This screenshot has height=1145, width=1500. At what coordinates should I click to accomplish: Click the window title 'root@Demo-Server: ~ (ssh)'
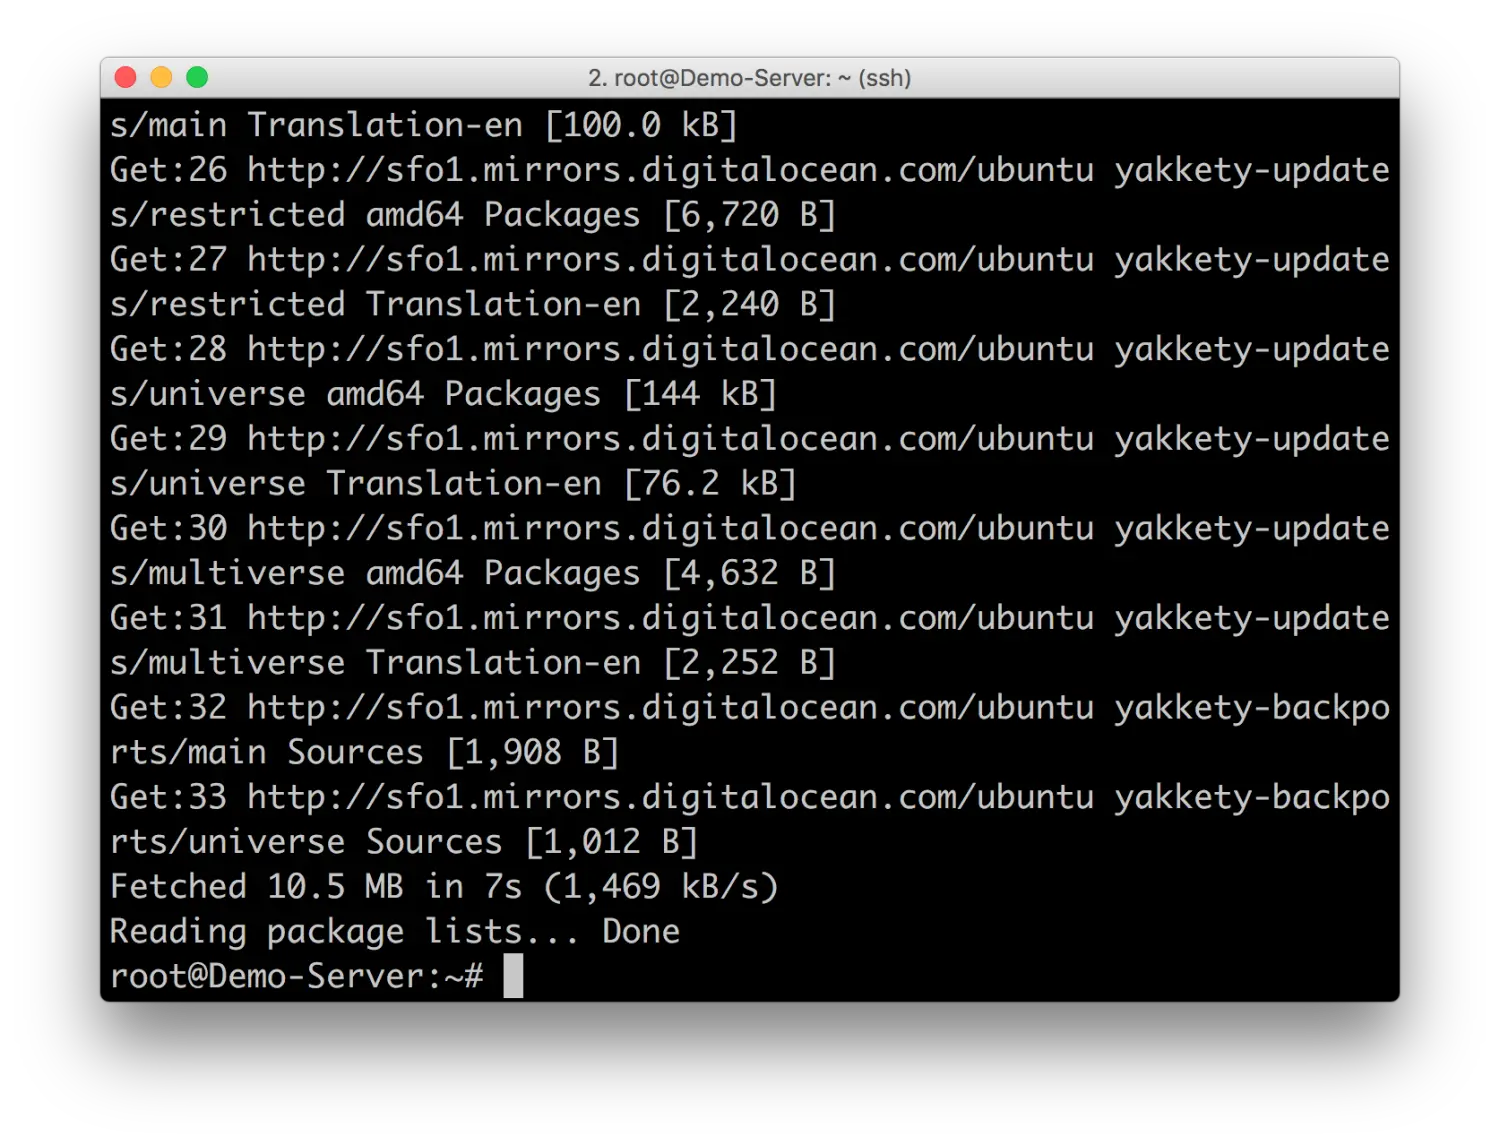pos(750,78)
